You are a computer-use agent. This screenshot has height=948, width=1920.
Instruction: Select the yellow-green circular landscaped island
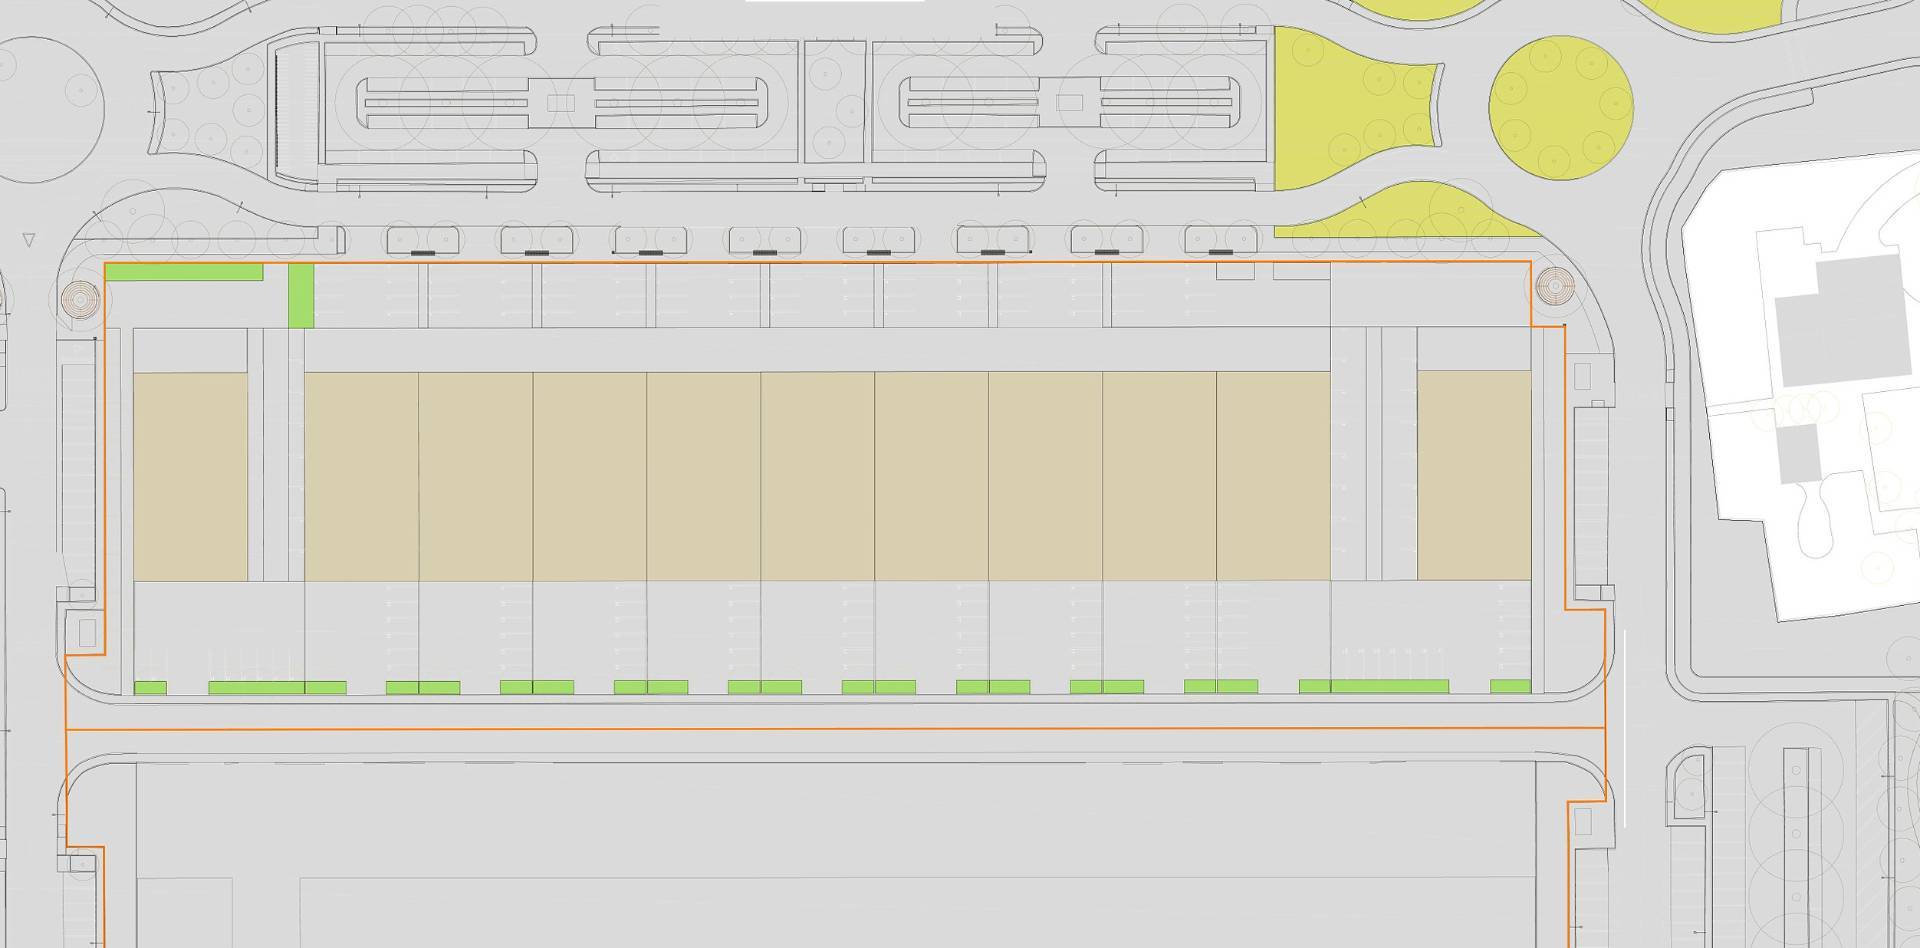[x=1561, y=109]
